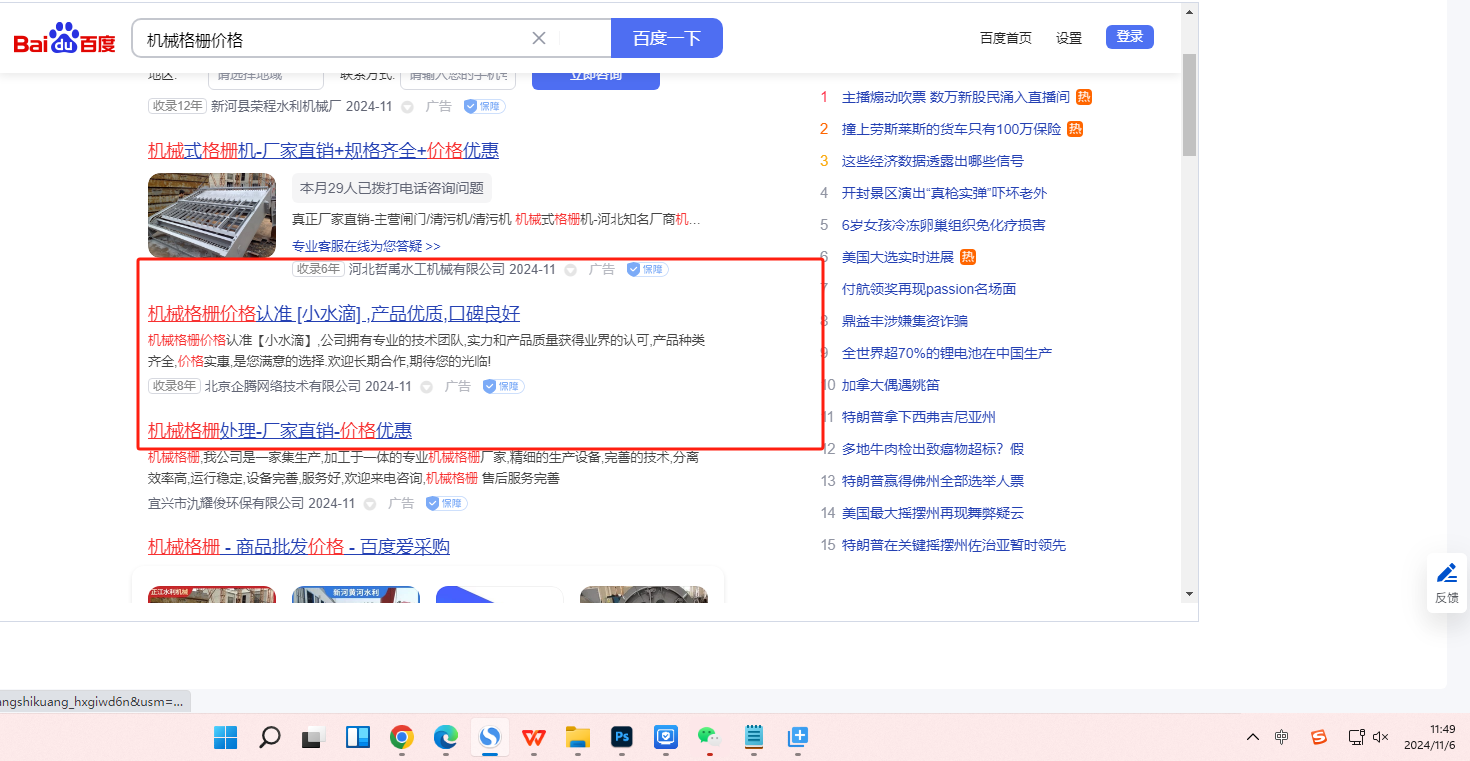
Task: Launch Photoshop from the taskbar
Action: 622,738
